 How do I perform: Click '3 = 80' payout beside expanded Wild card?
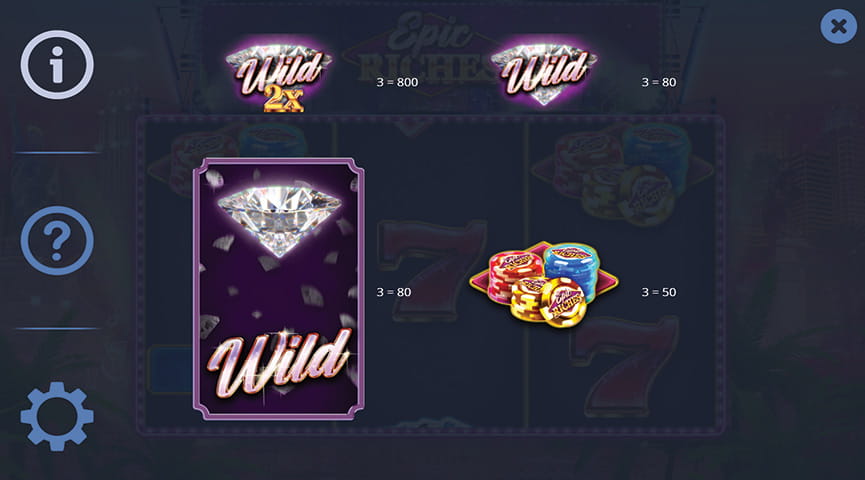(x=394, y=292)
